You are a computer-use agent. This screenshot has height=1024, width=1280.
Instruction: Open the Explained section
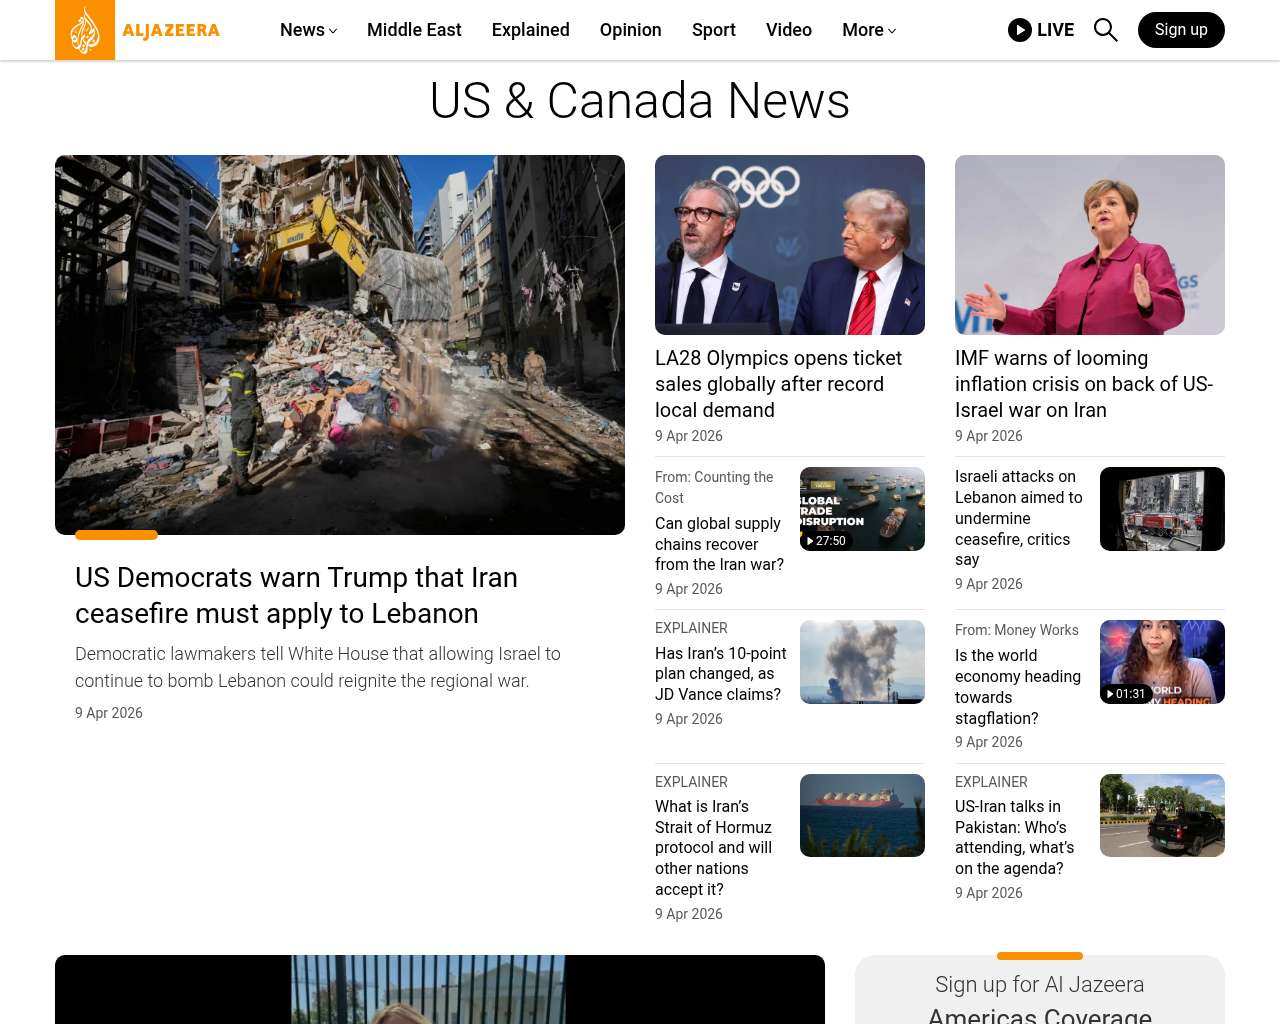[531, 30]
